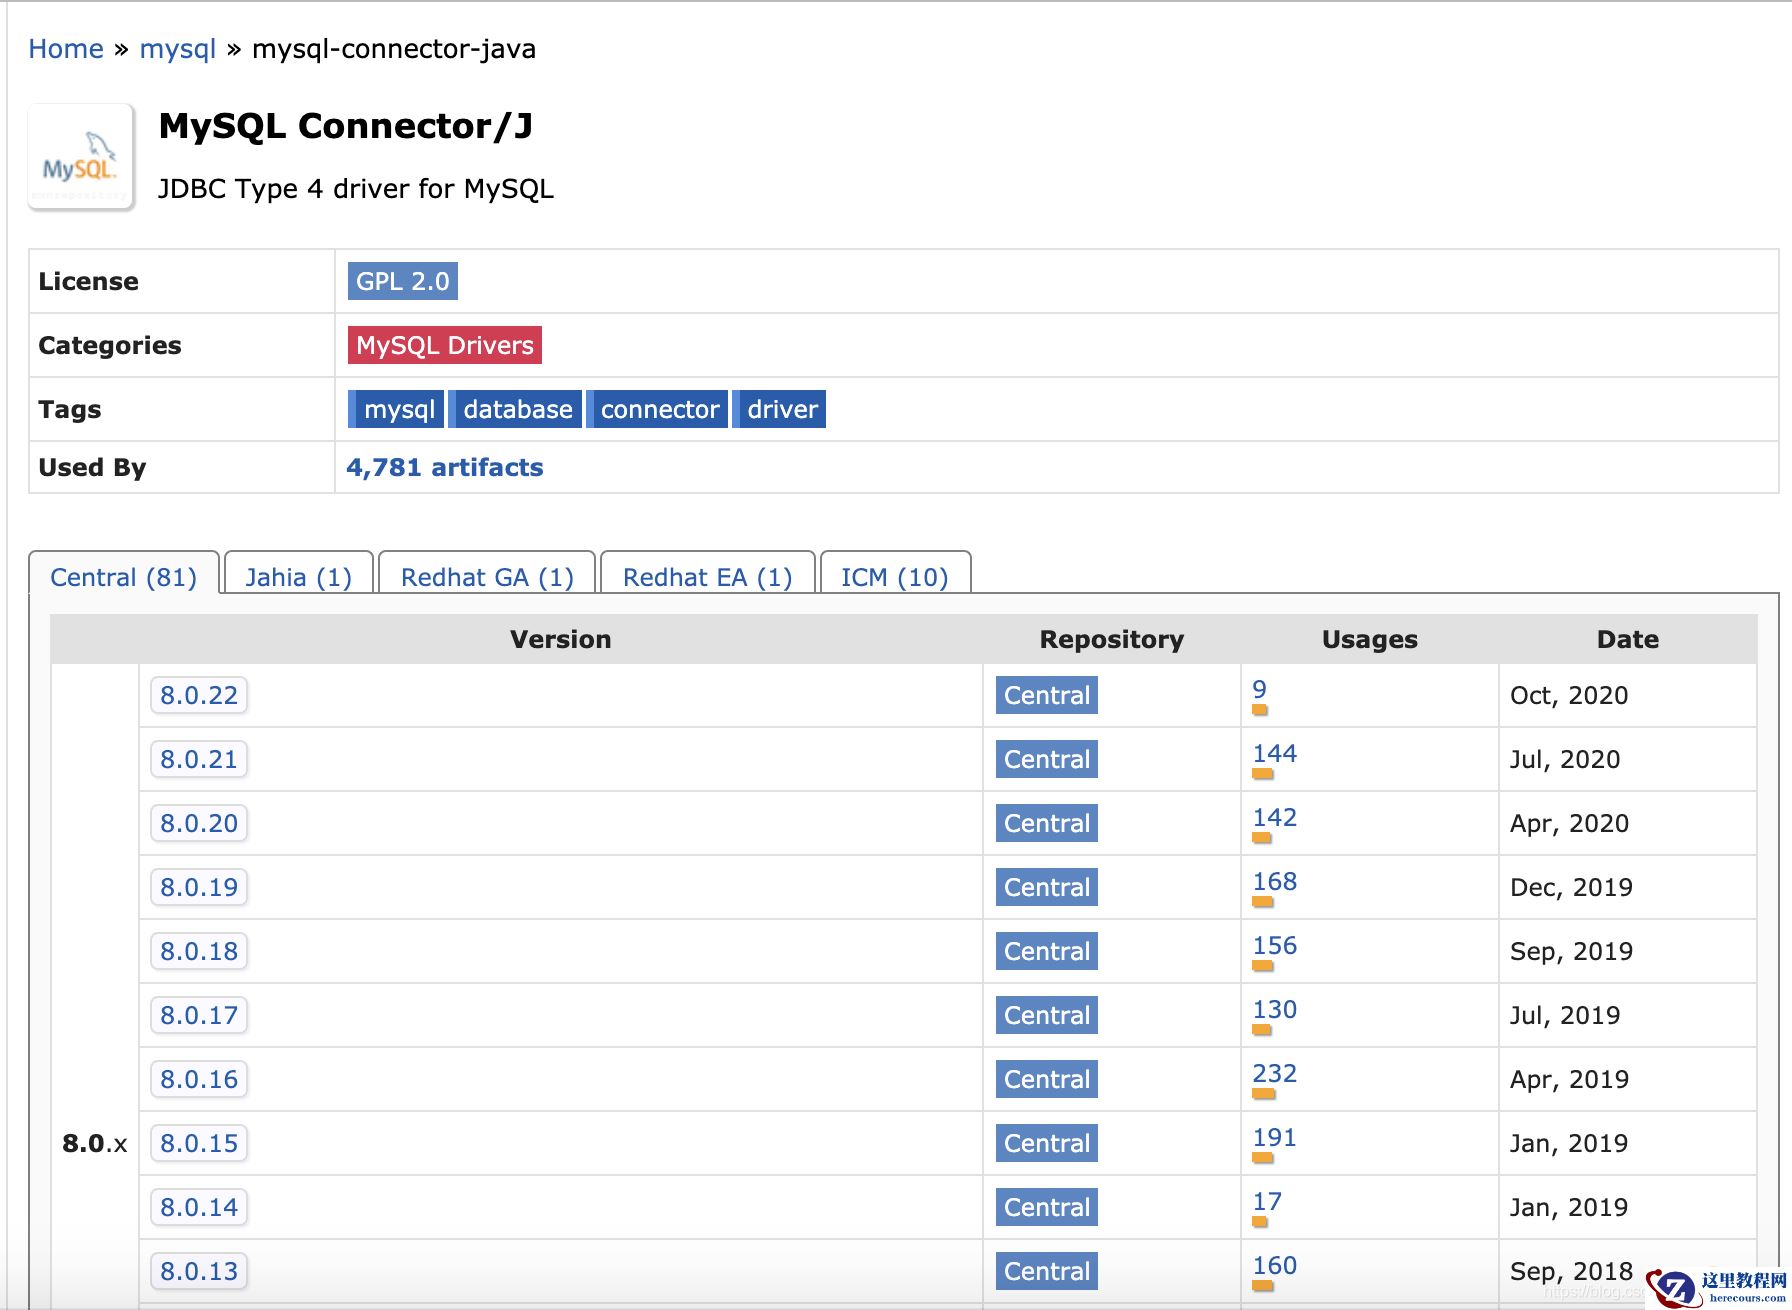Click the 8.0.x version group label
This screenshot has height=1310, width=1792.
pyautogui.click(x=95, y=1143)
